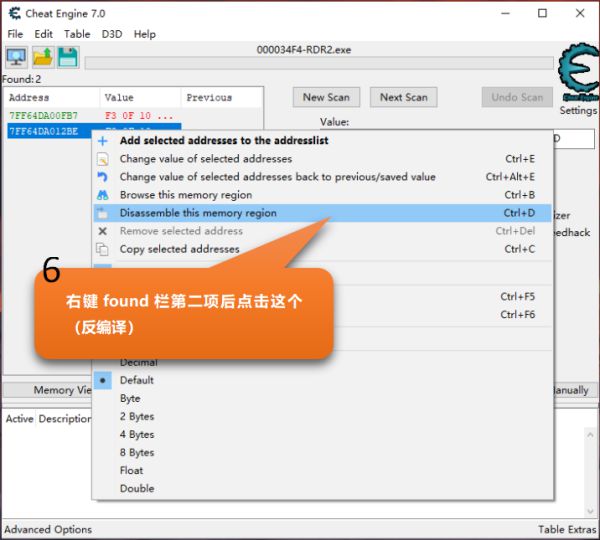Select the Default display type option
Viewport: 600px width, 540px height.
tap(137, 380)
